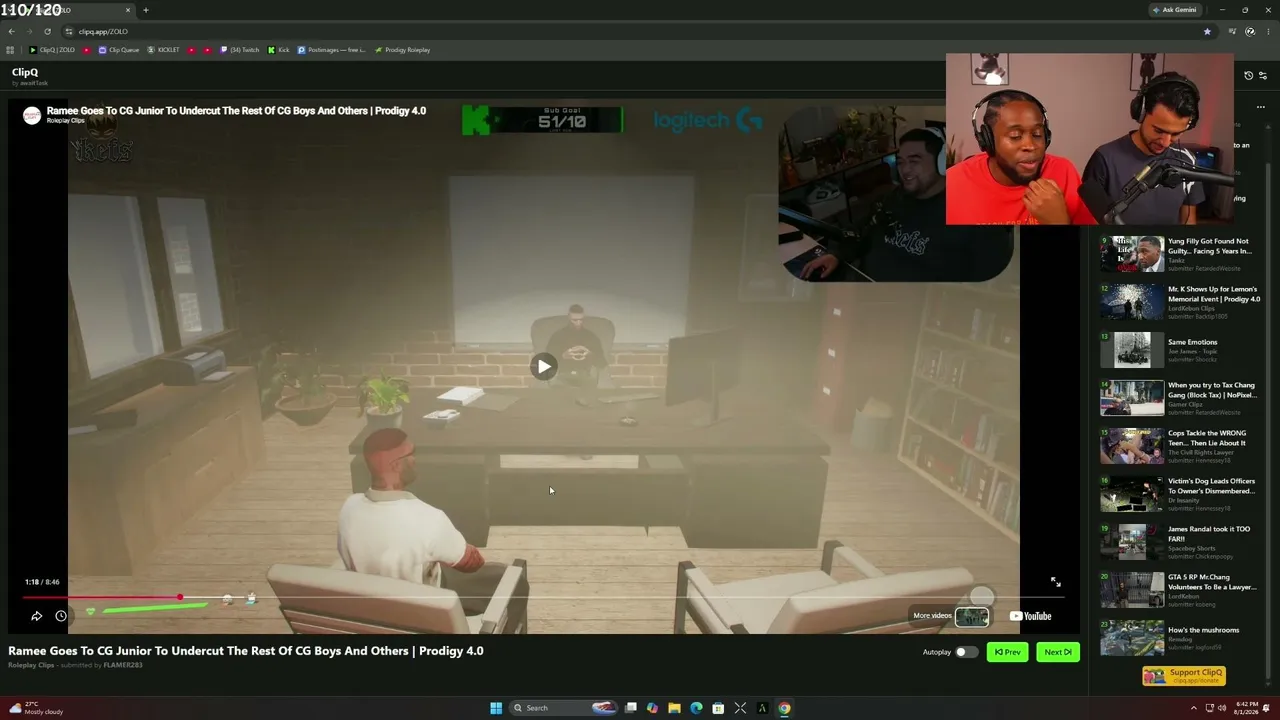Screen dimensions: 1280x720
Task: Open the weather widget showing Mostly cloudy
Action: coord(36,708)
